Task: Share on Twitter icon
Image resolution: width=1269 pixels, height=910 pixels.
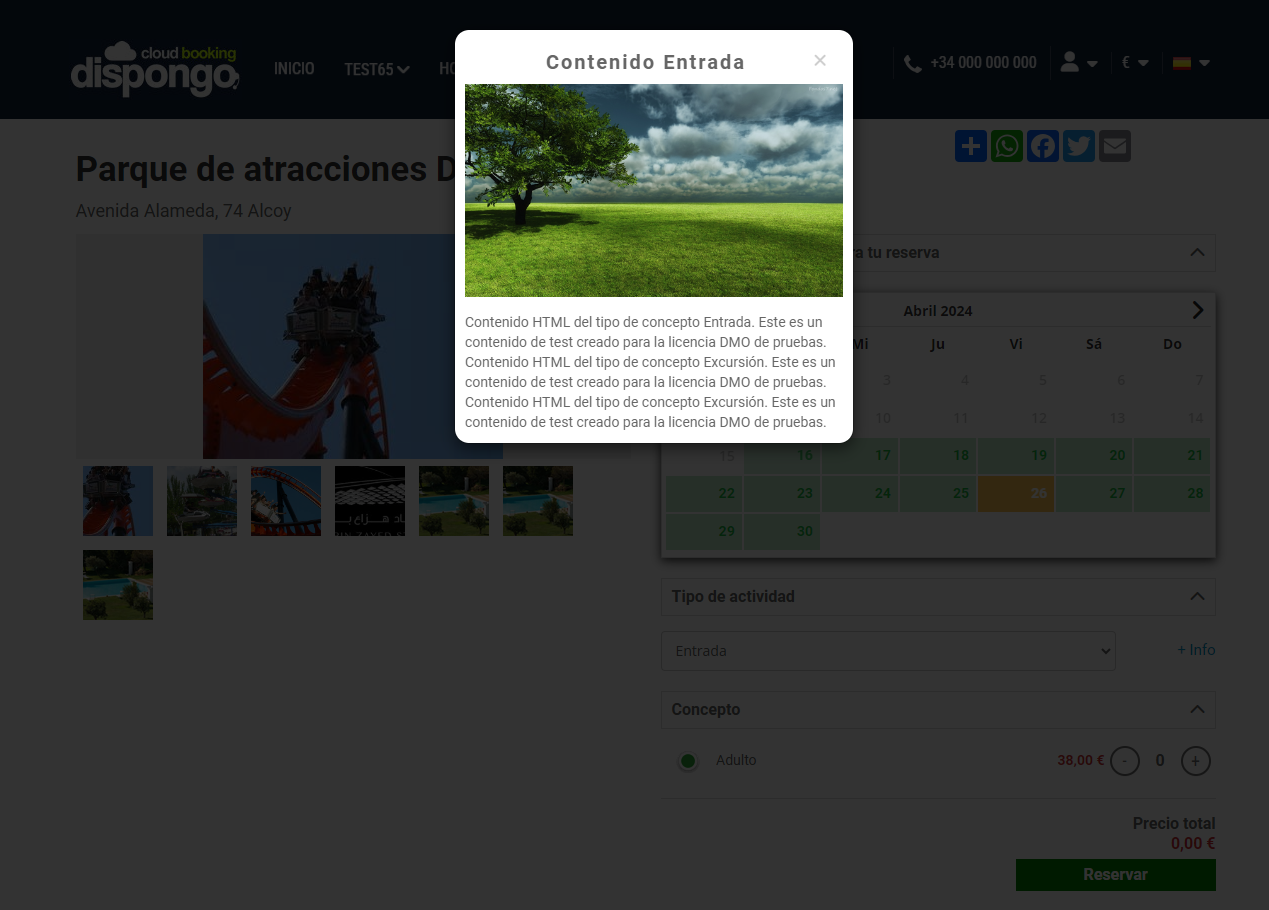Action: 1079,146
